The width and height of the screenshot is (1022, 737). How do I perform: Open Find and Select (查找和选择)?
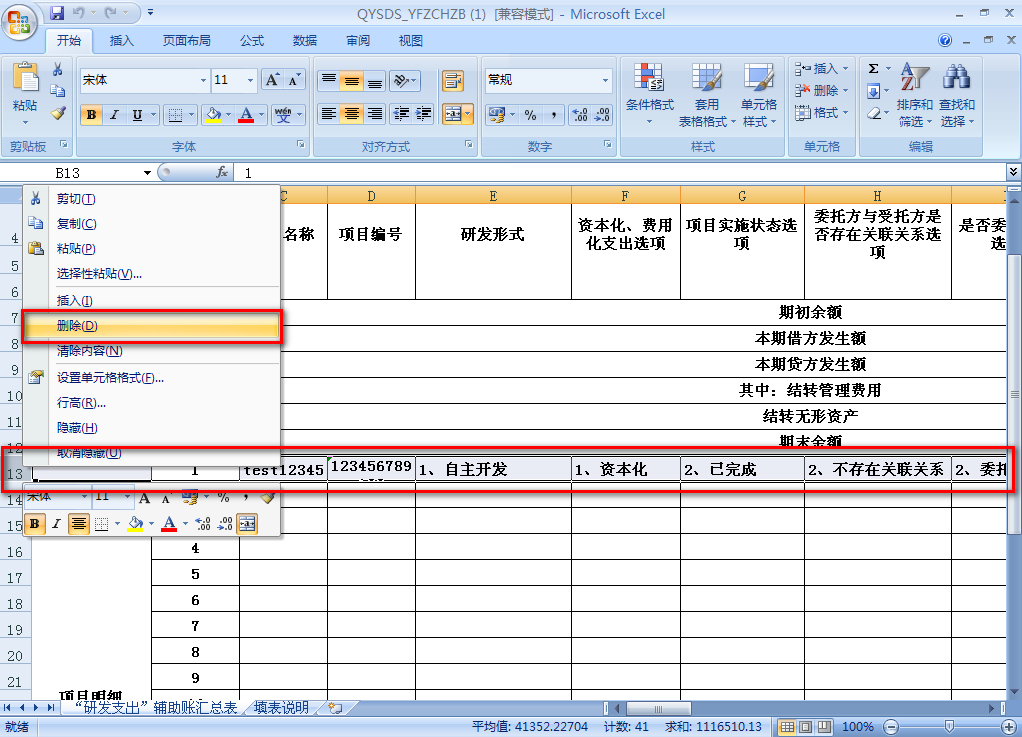click(x=956, y=94)
